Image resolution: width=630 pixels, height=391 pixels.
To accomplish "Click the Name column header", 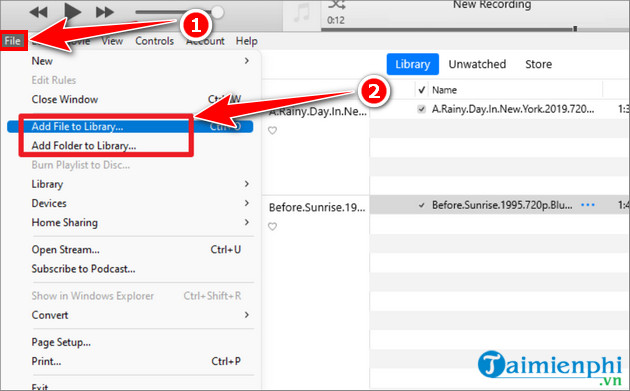I will (x=444, y=90).
